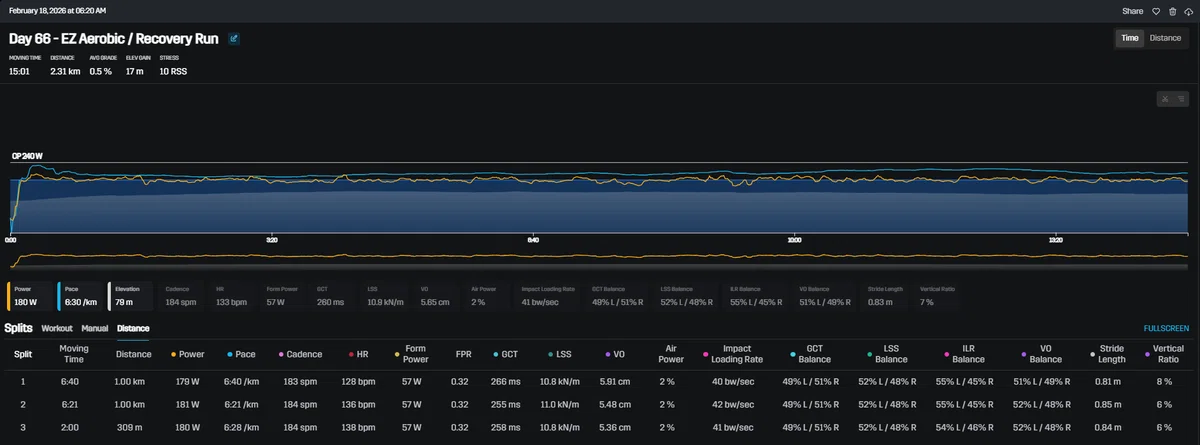Click the chart smoothing lines icon
Viewport: 1200px width, 445px height.
1181,98
